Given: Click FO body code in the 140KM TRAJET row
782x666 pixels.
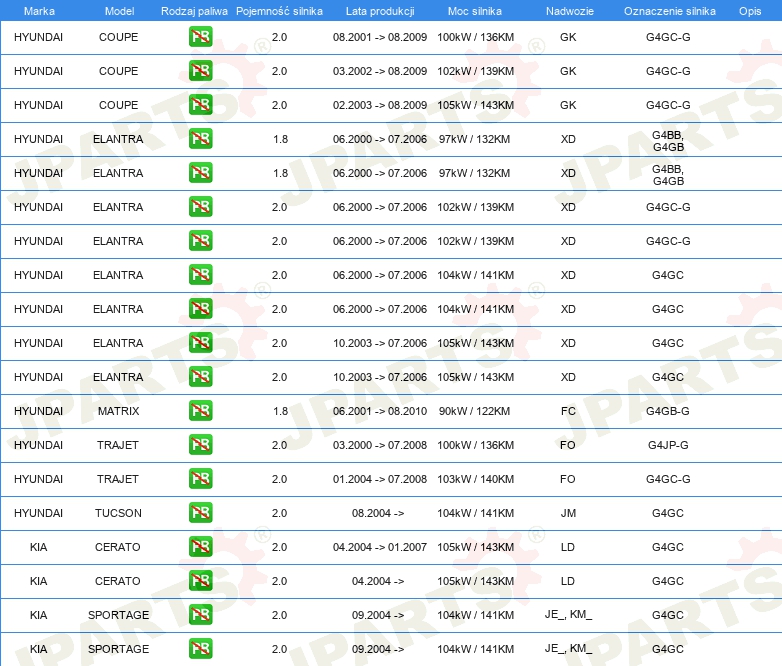Looking at the screenshot, I should [x=568, y=479].
